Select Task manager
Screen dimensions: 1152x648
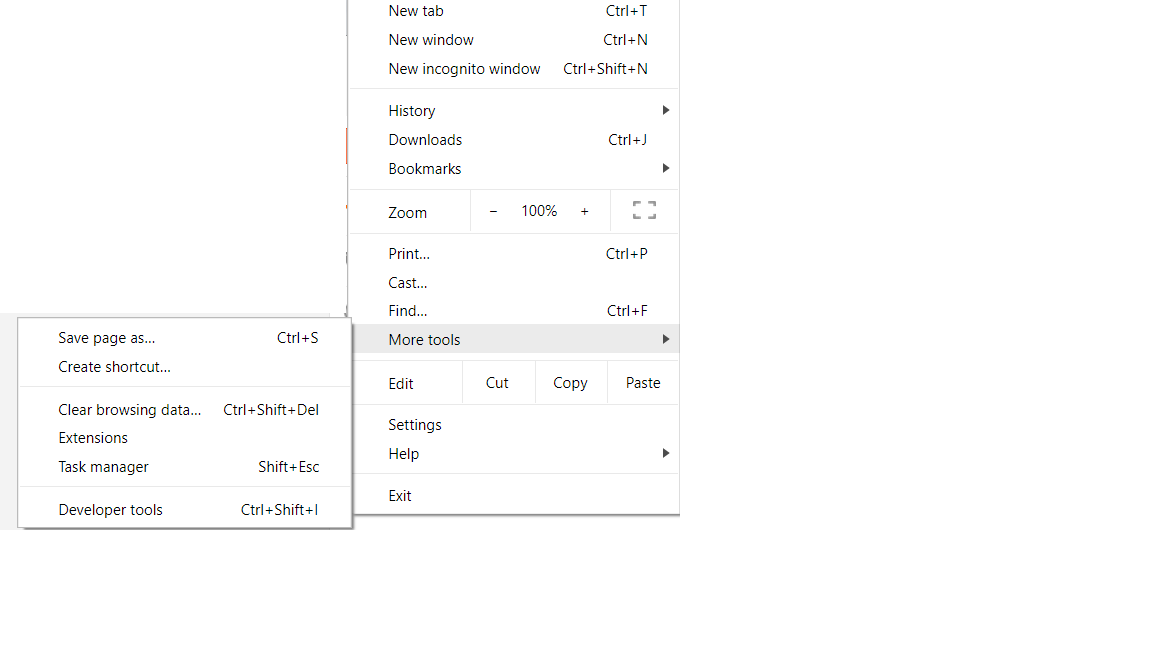pos(103,466)
